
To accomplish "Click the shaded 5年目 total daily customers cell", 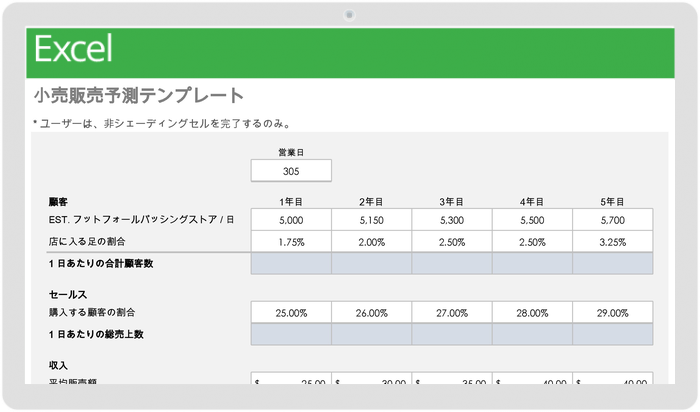I will click(x=612, y=263).
